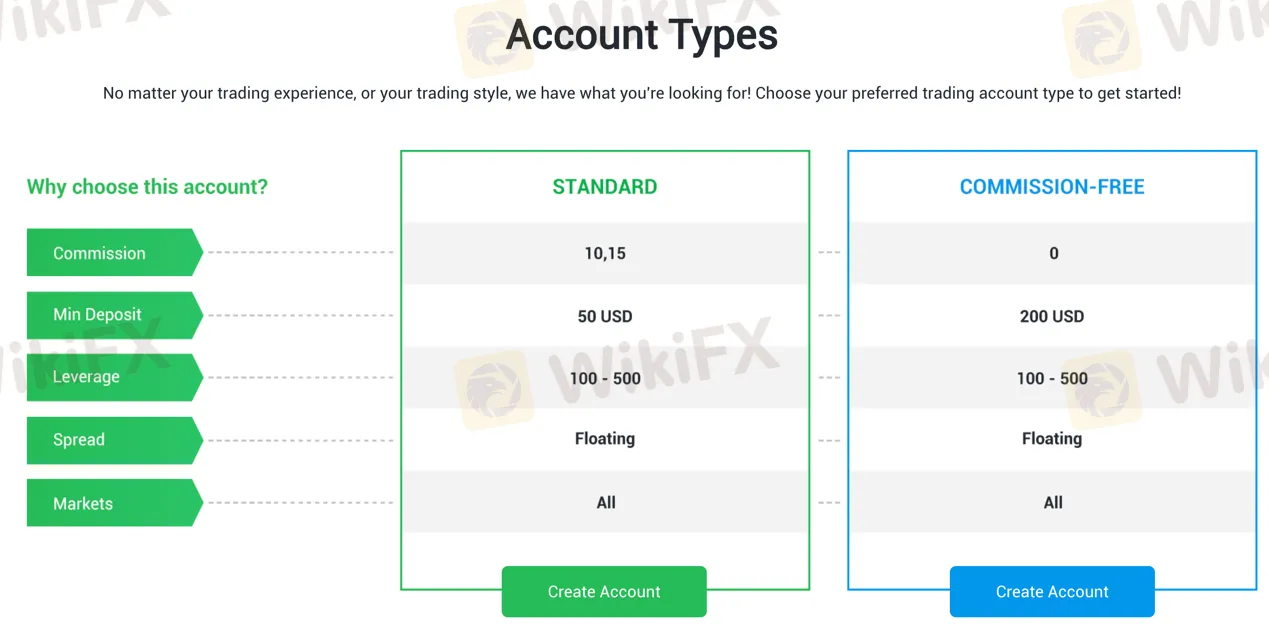Select the 50 USD minimum deposit value
Screen dimensions: 1269x637
point(605,316)
